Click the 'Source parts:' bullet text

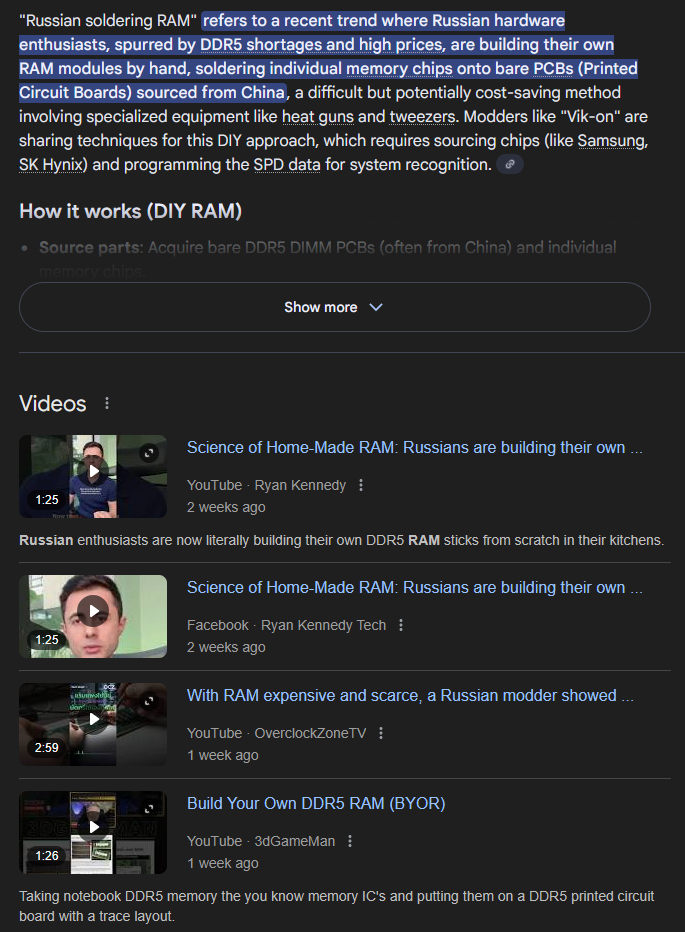(92, 247)
